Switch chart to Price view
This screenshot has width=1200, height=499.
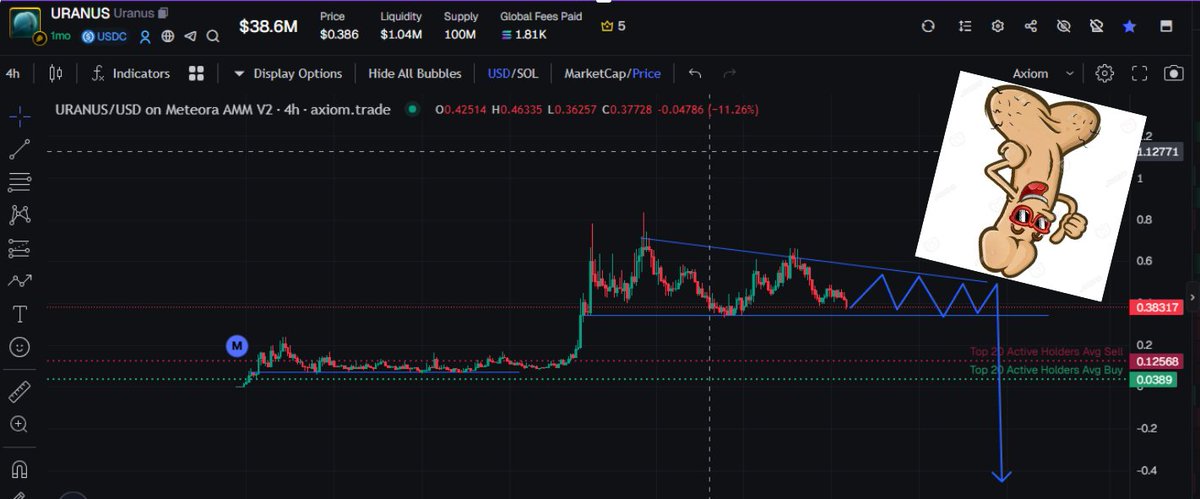pyautogui.click(x=646, y=73)
